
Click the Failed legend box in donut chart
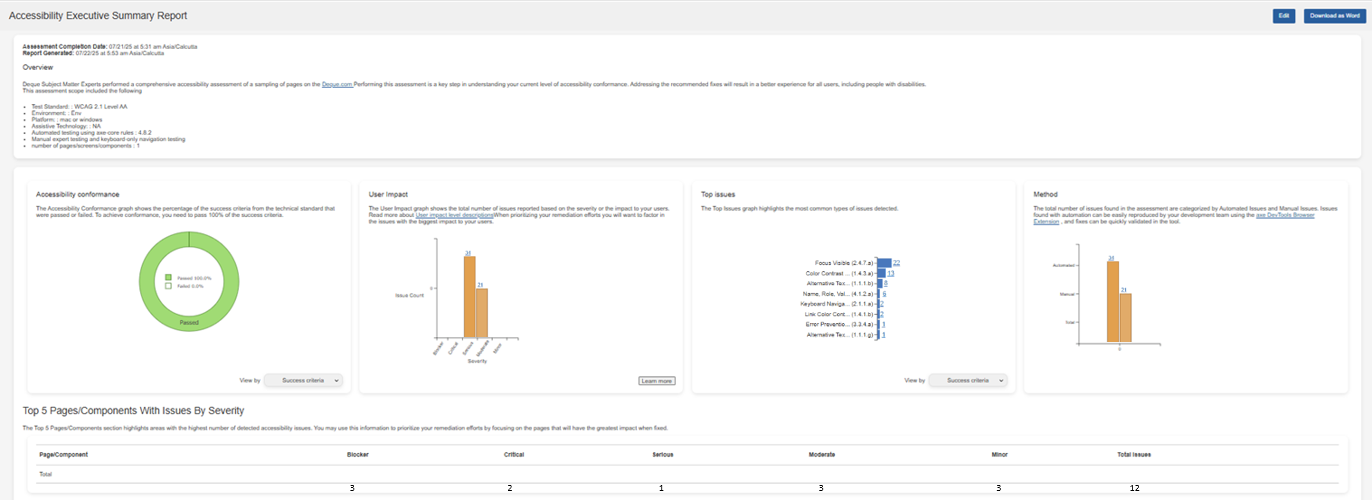[x=170, y=286]
